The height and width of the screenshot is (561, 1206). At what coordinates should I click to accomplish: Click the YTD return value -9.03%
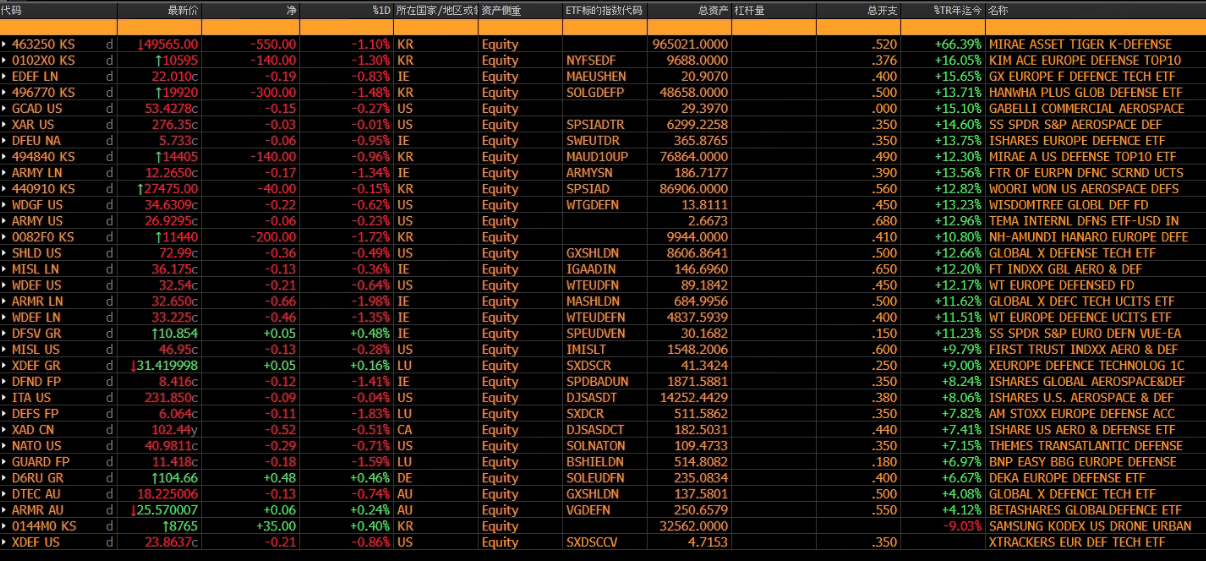click(x=964, y=526)
